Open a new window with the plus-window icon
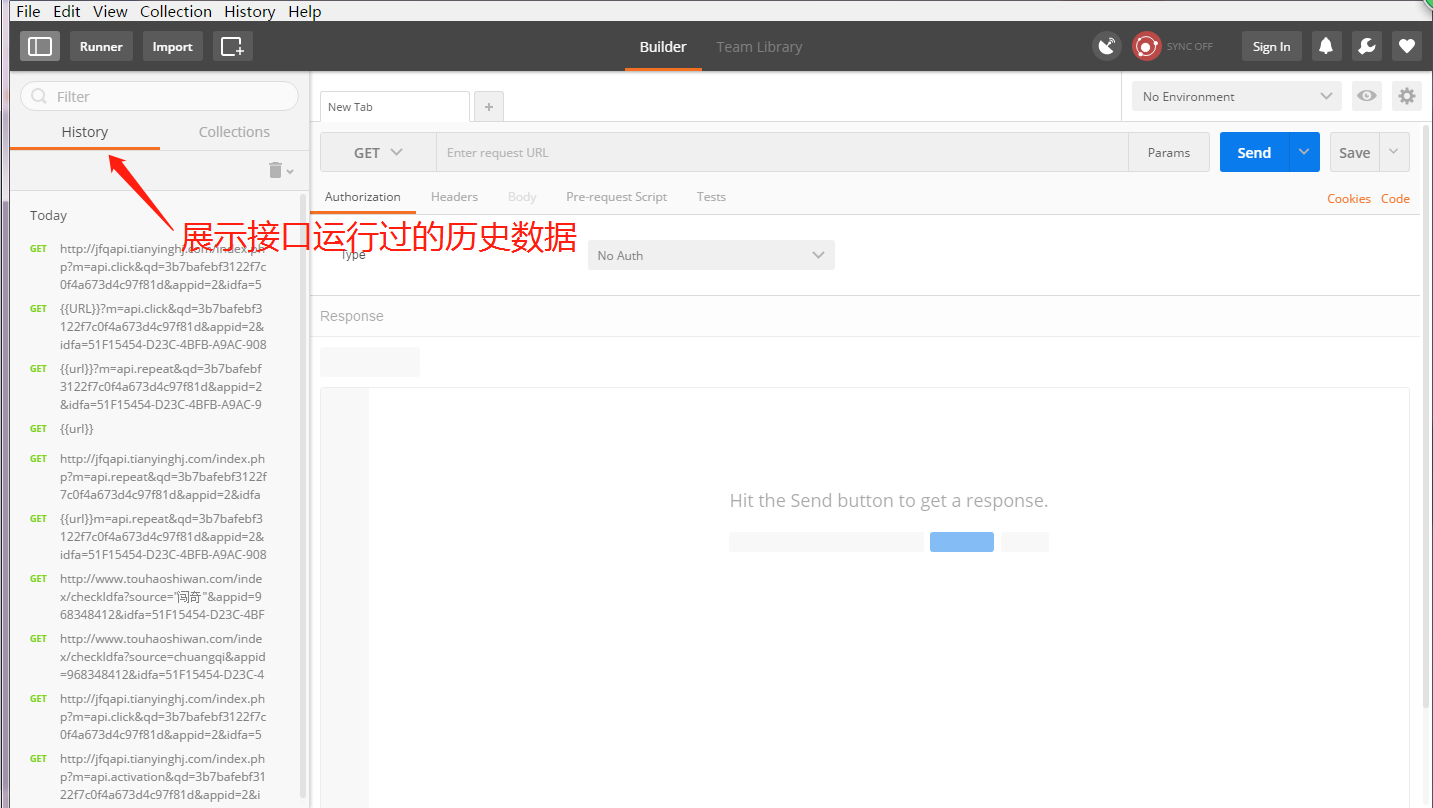Screen dimensions: 1433x808 pos(232,46)
